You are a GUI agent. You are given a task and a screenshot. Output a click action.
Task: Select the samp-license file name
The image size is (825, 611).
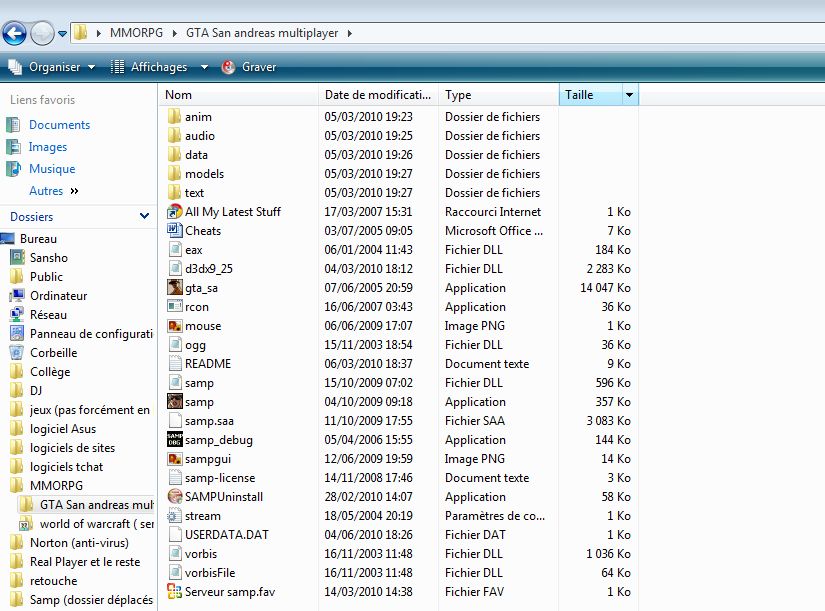pos(220,478)
